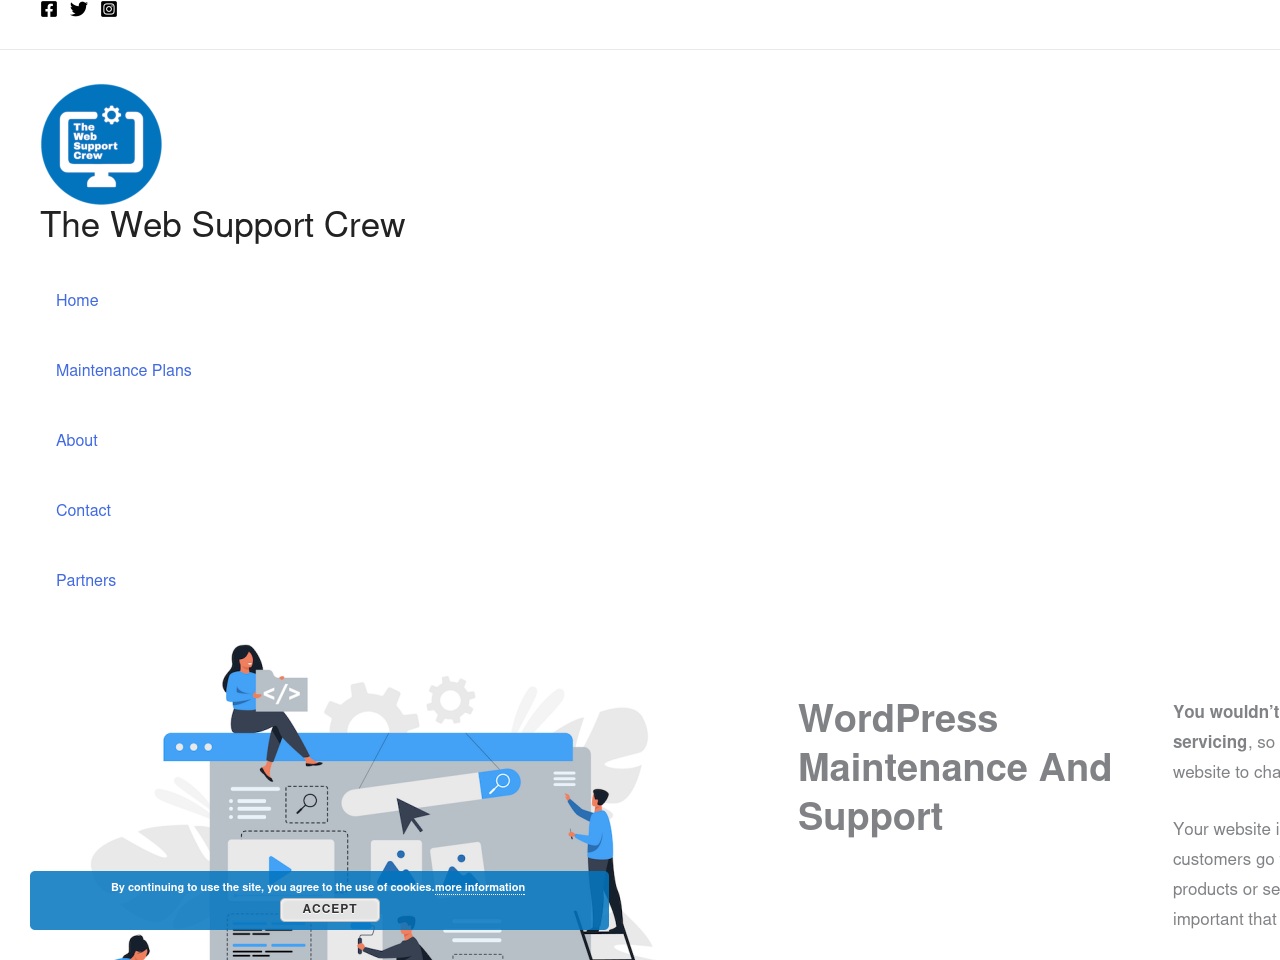The height and width of the screenshot is (960, 1280).
Task: Click the WordPress Maintenance And Support heading
Action: point(955,768)
